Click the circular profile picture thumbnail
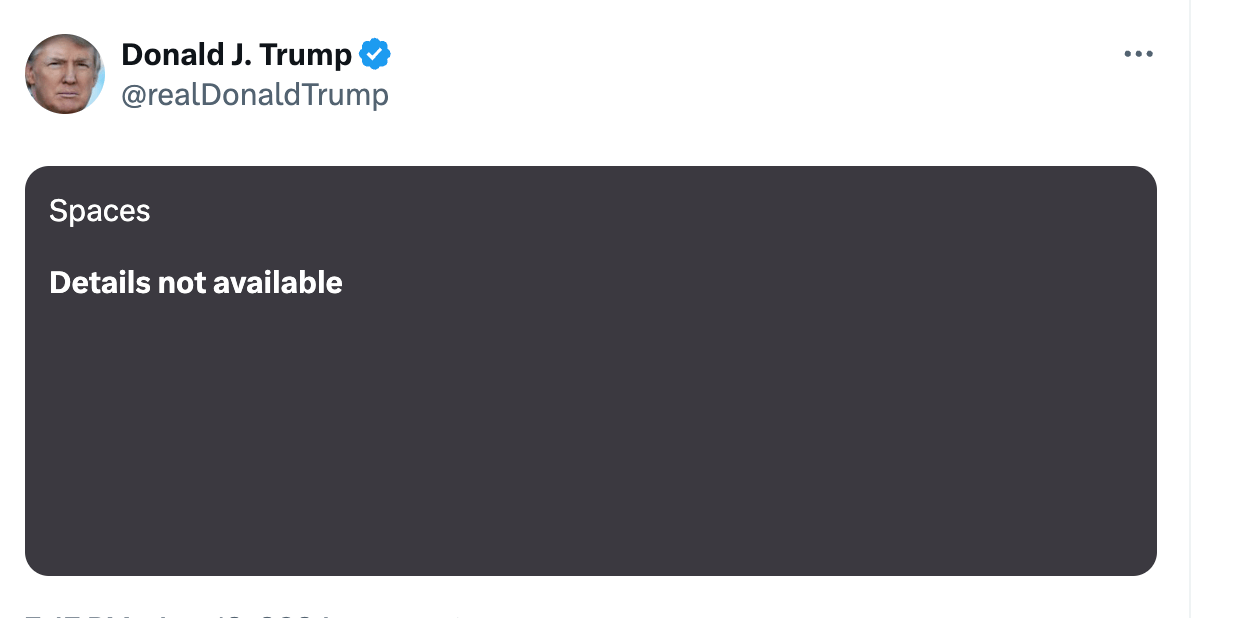This screenshot has height=618, width=1236. pyautogui.click(x=65, y=74)
